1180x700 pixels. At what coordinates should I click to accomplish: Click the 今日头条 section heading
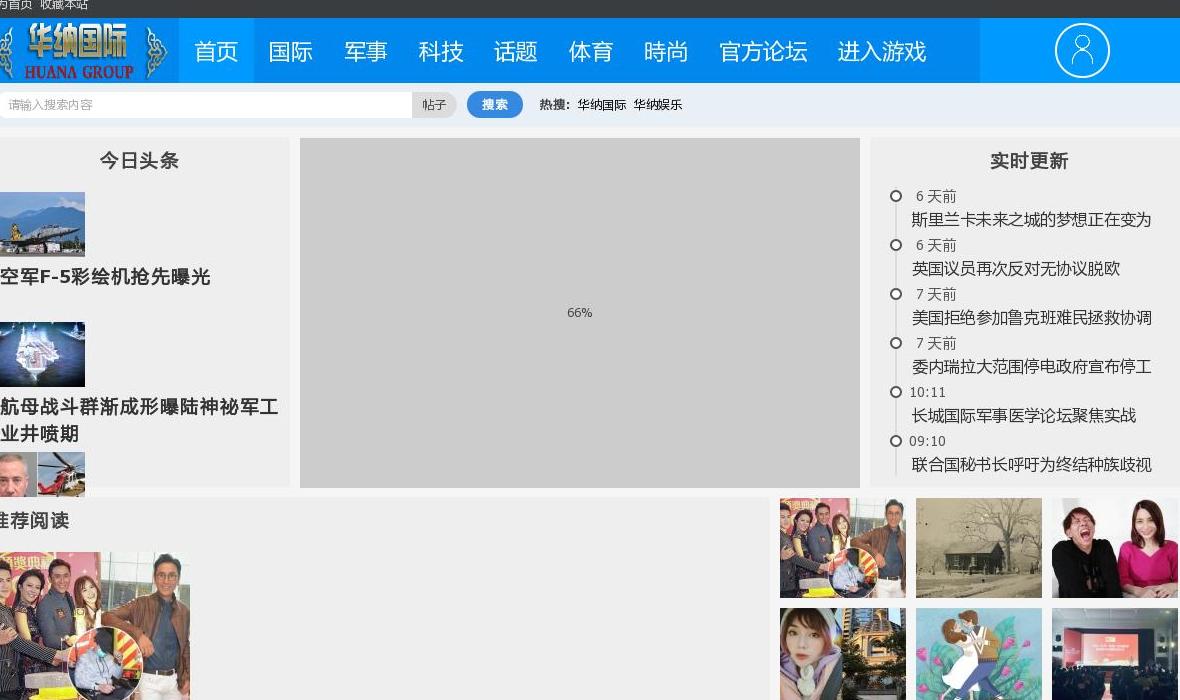139,160
